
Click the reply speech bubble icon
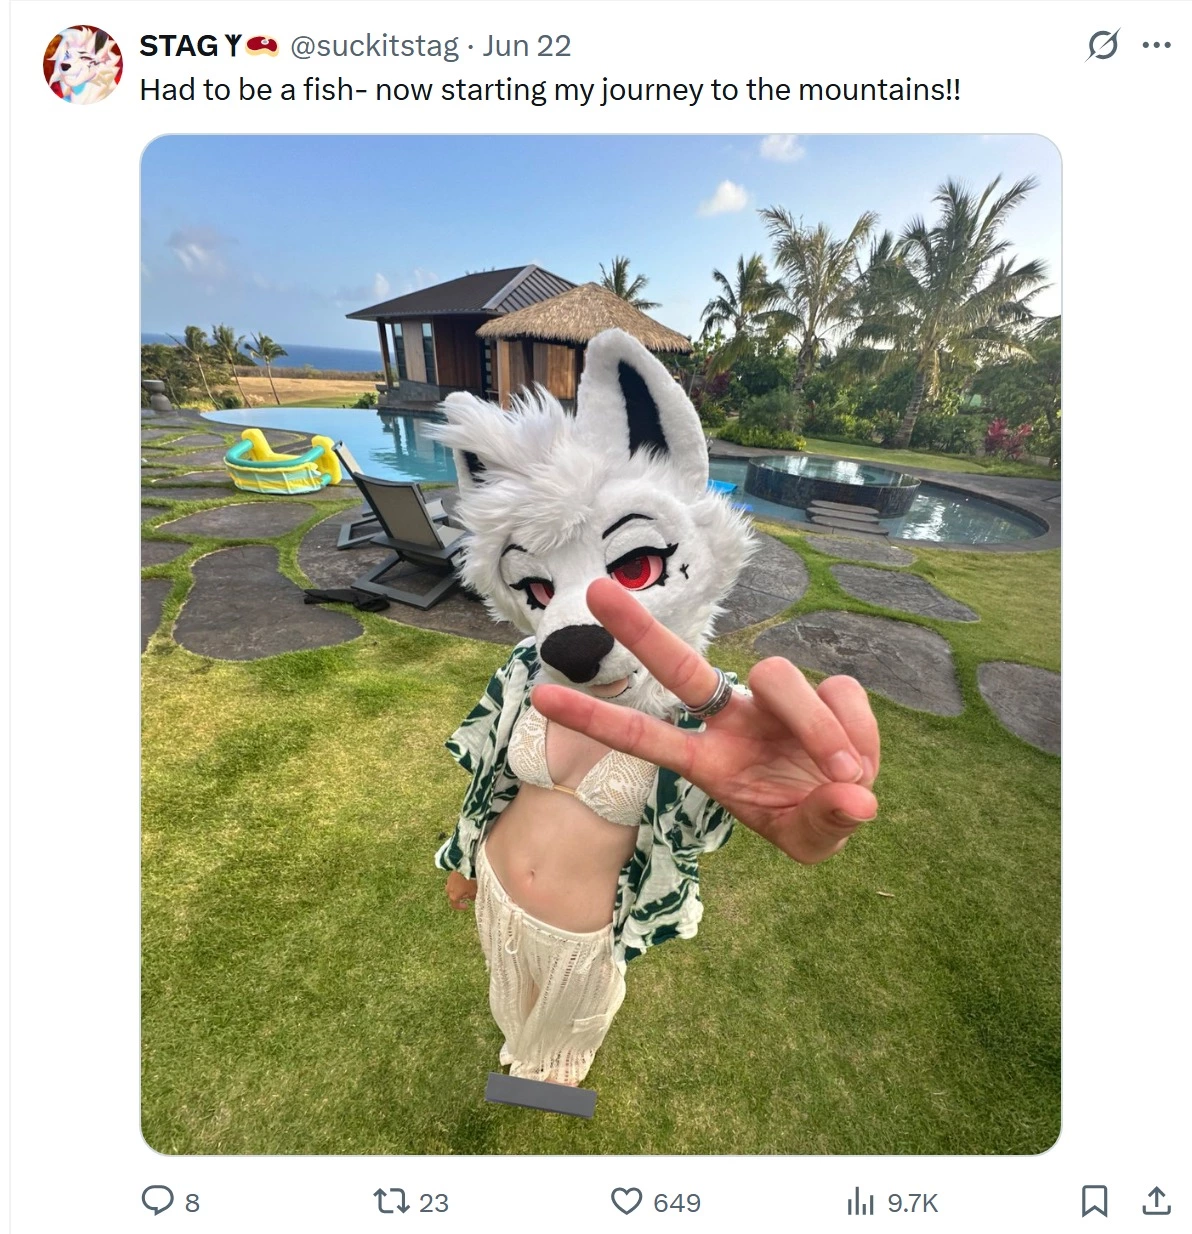pos(157,1200)
